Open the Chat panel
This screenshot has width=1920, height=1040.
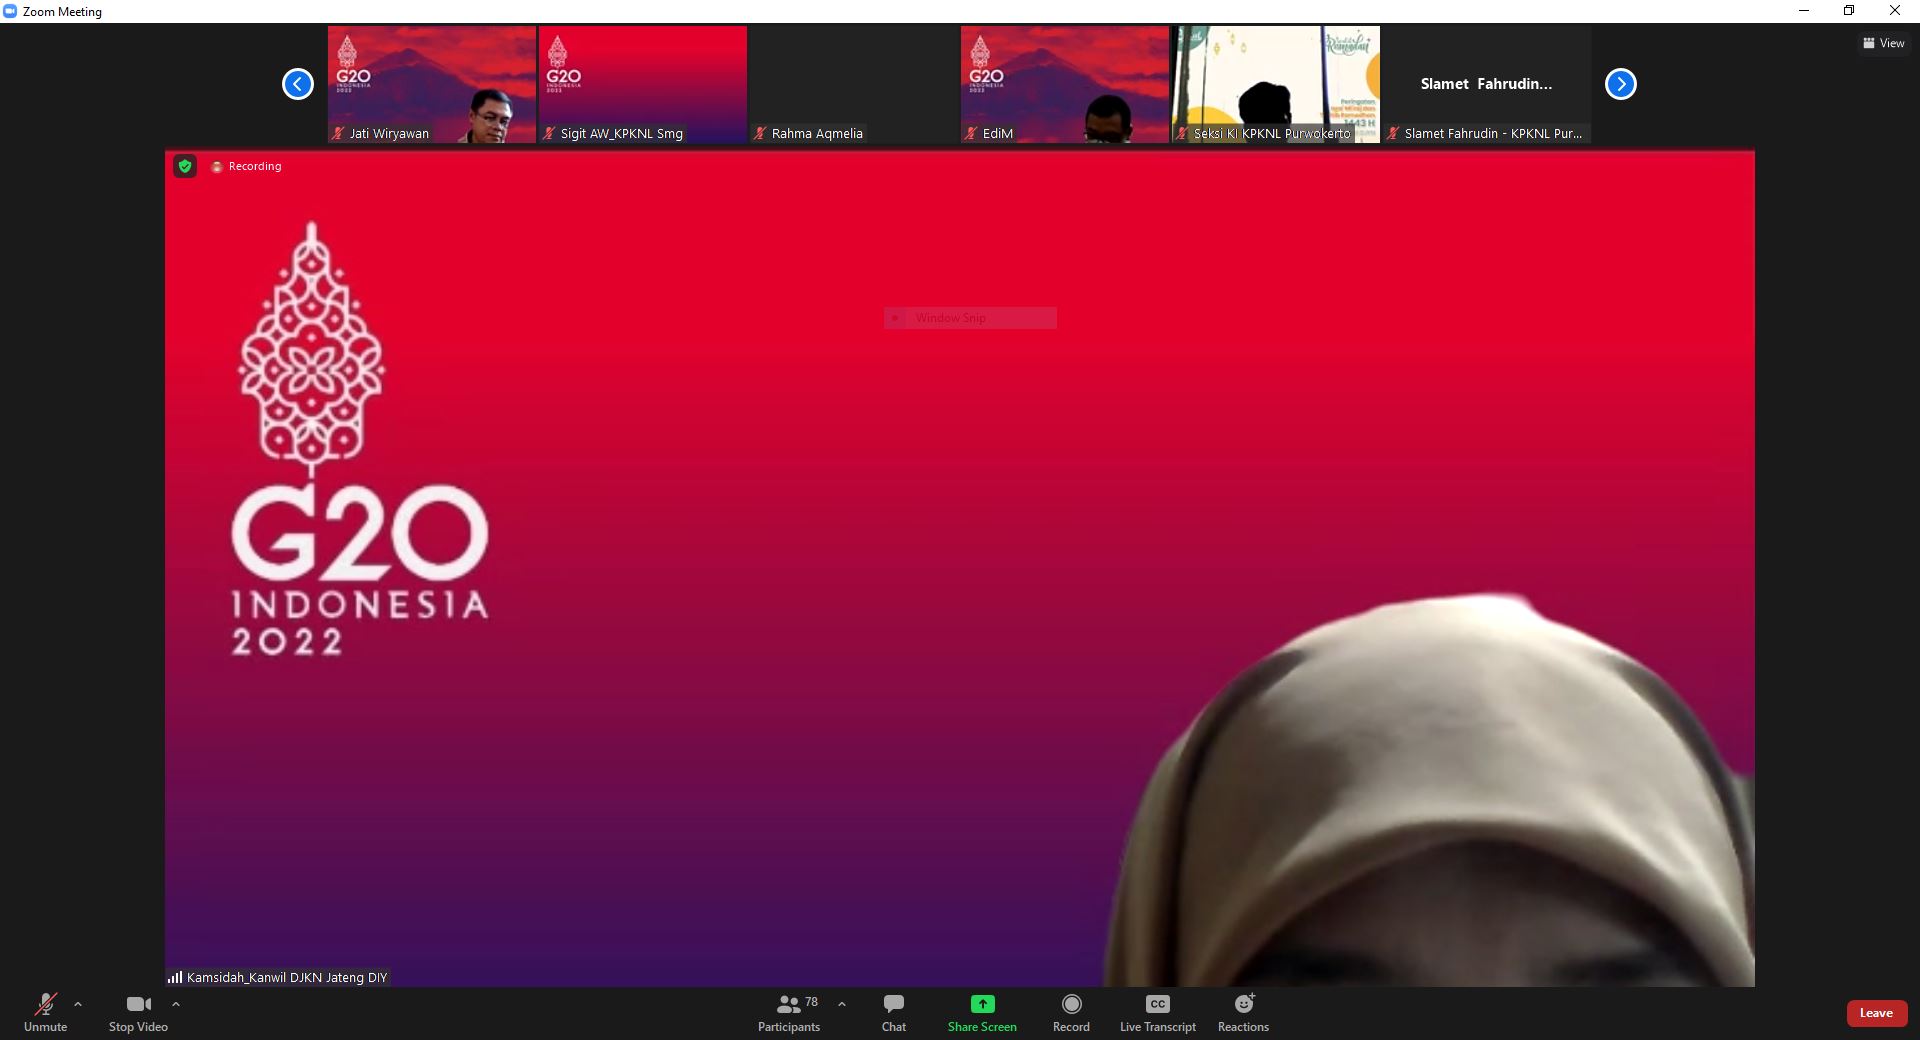coord(893,1011)
